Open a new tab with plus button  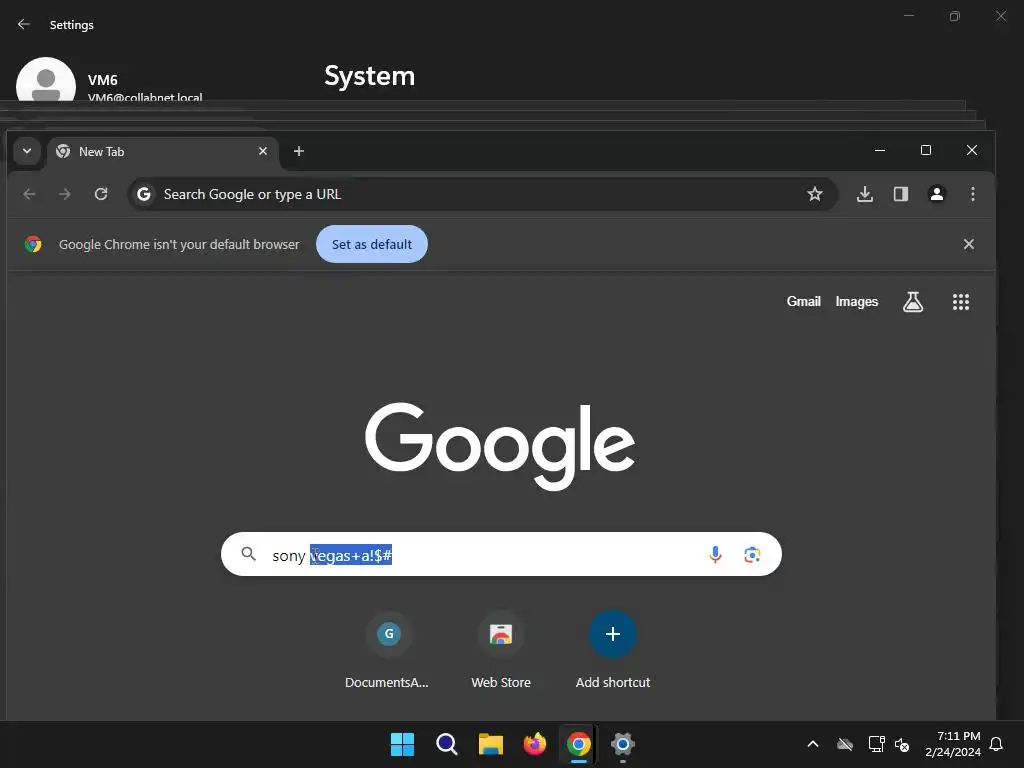298,151
